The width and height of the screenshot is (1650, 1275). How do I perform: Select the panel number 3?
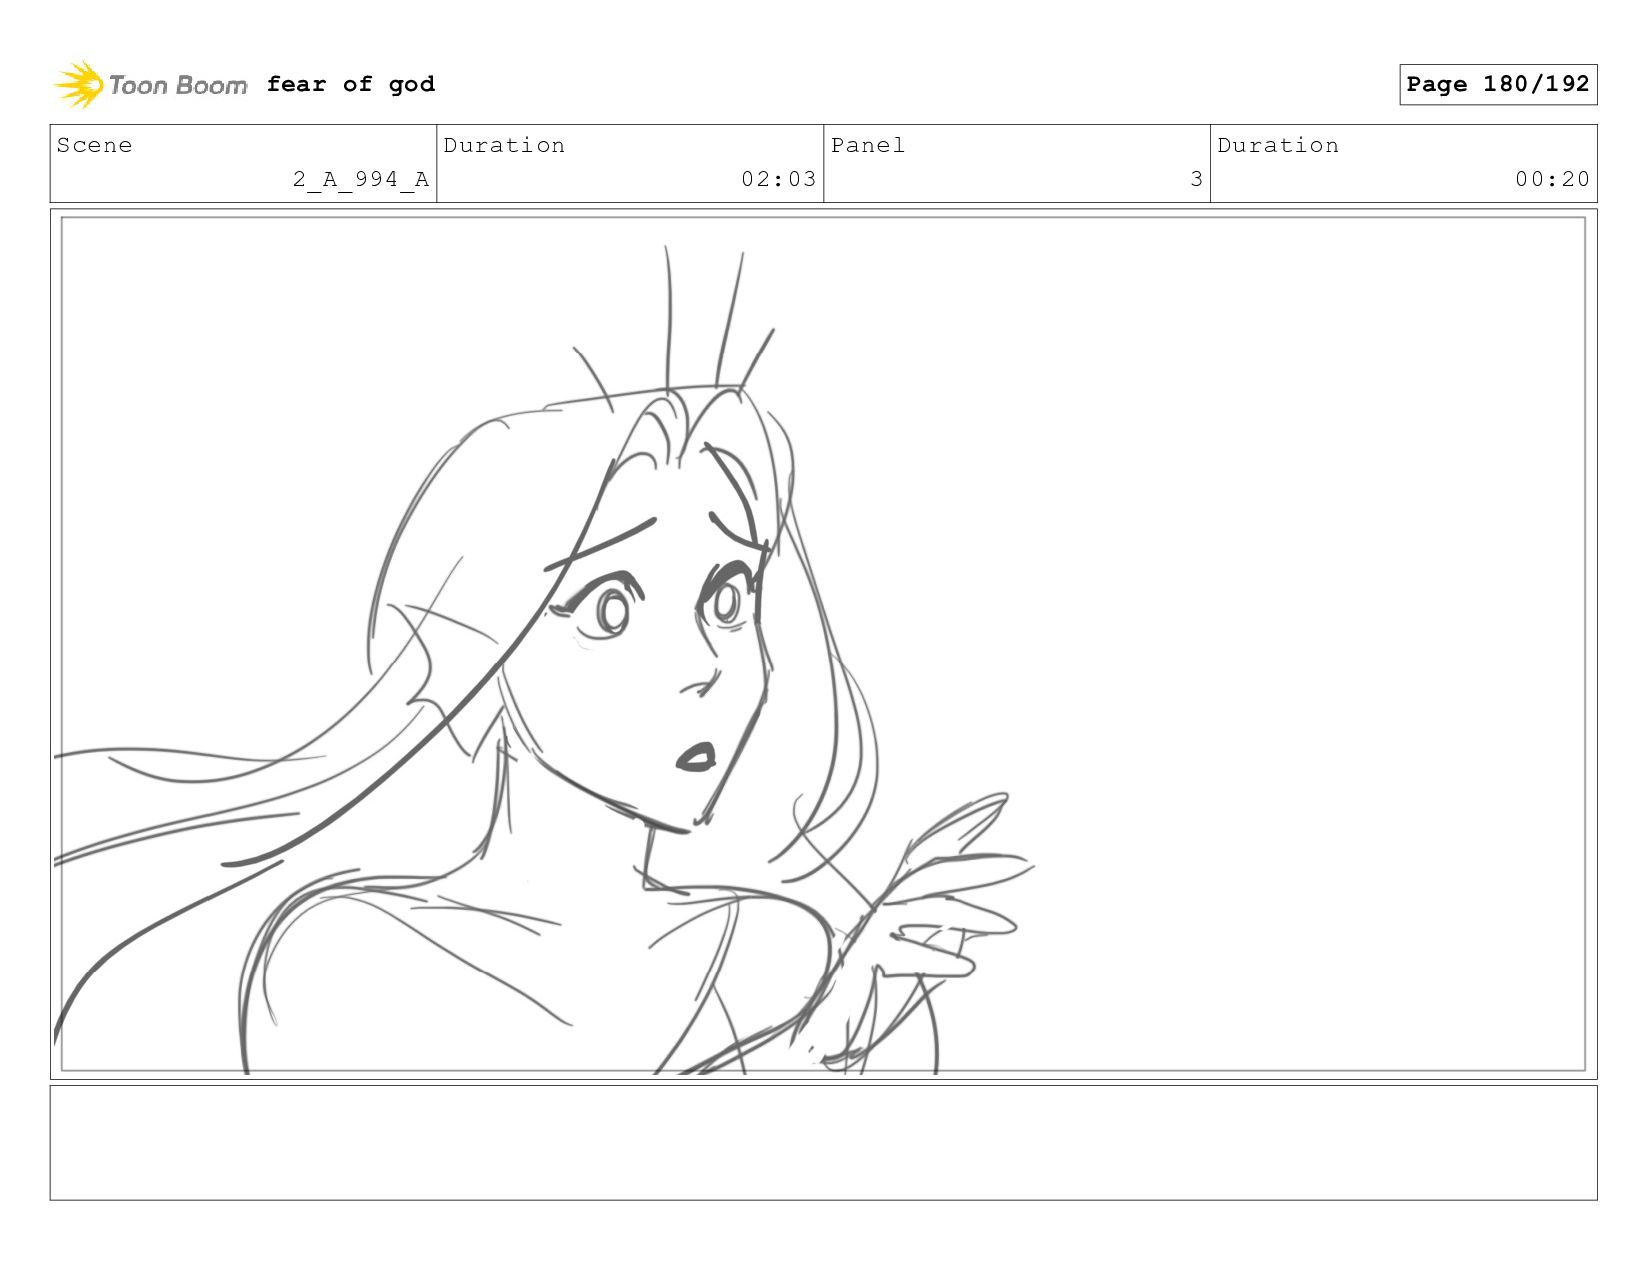[x=1196, y=179]
